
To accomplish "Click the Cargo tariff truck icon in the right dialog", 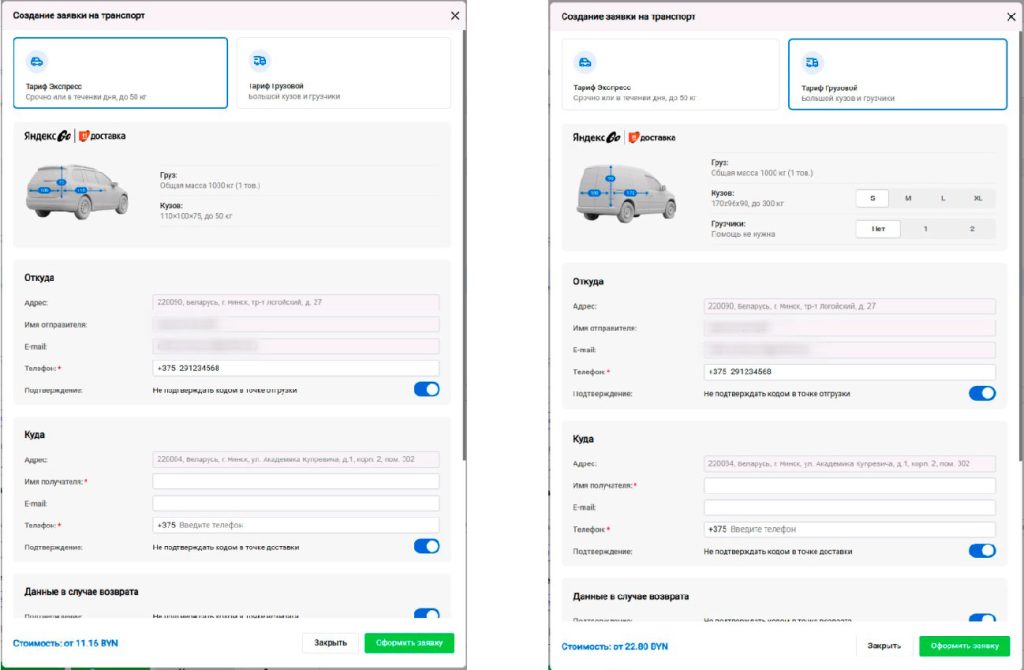I will pyautogui.click(x=812, y=63).
